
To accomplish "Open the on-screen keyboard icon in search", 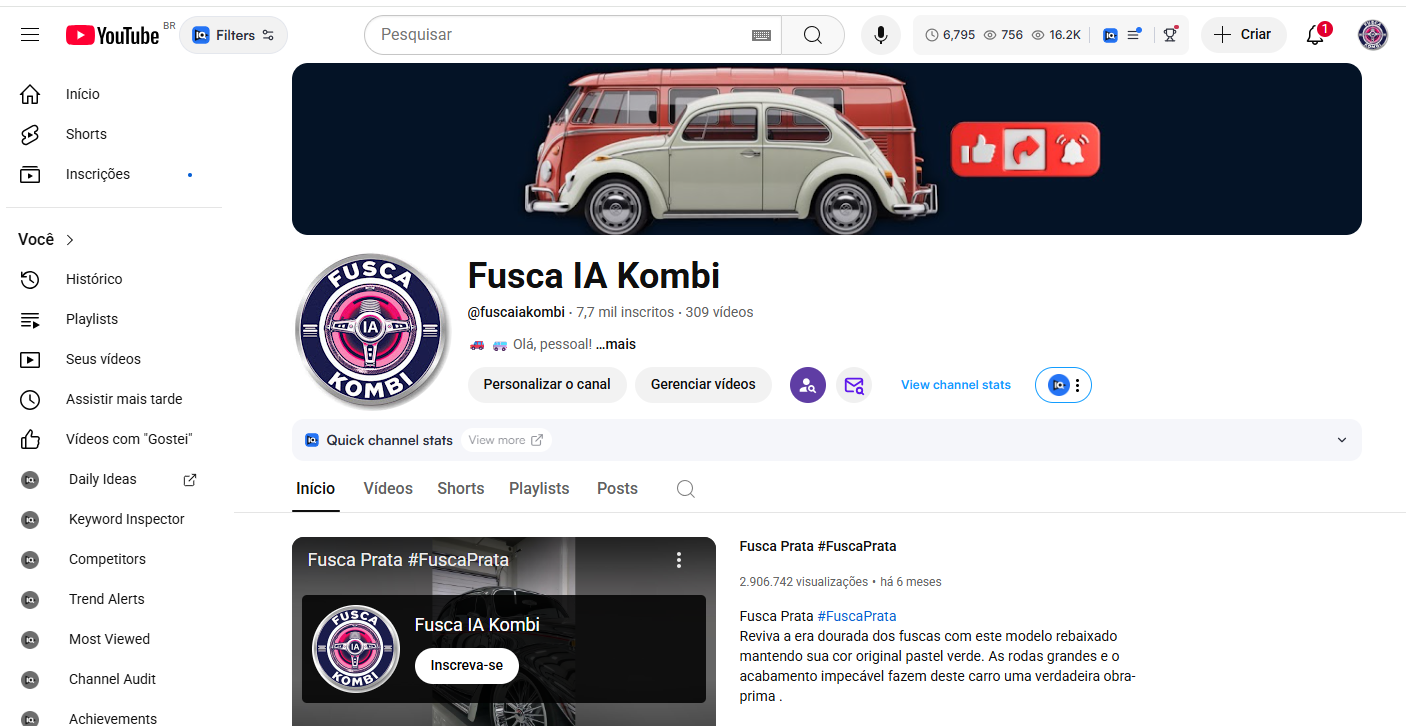I will 761,35.
